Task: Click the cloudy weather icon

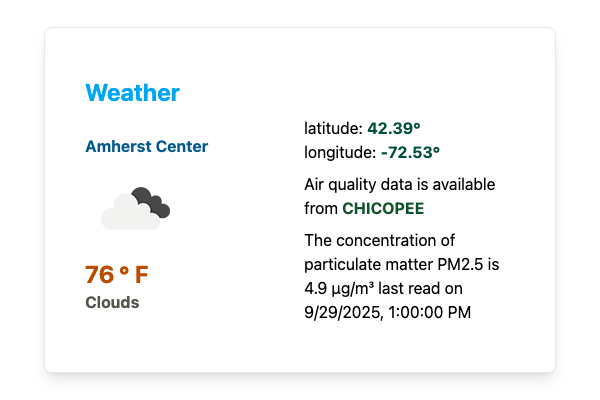Action: (x=135, y=208)
